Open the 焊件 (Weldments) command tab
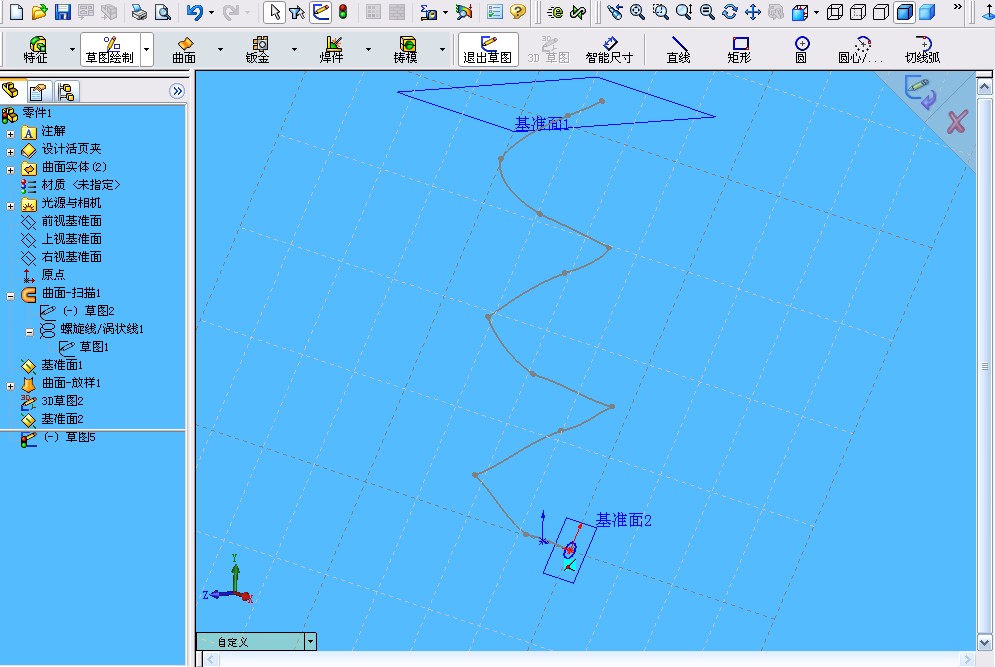This screenshot has height=667, width=995. click(x=331, y=50)
